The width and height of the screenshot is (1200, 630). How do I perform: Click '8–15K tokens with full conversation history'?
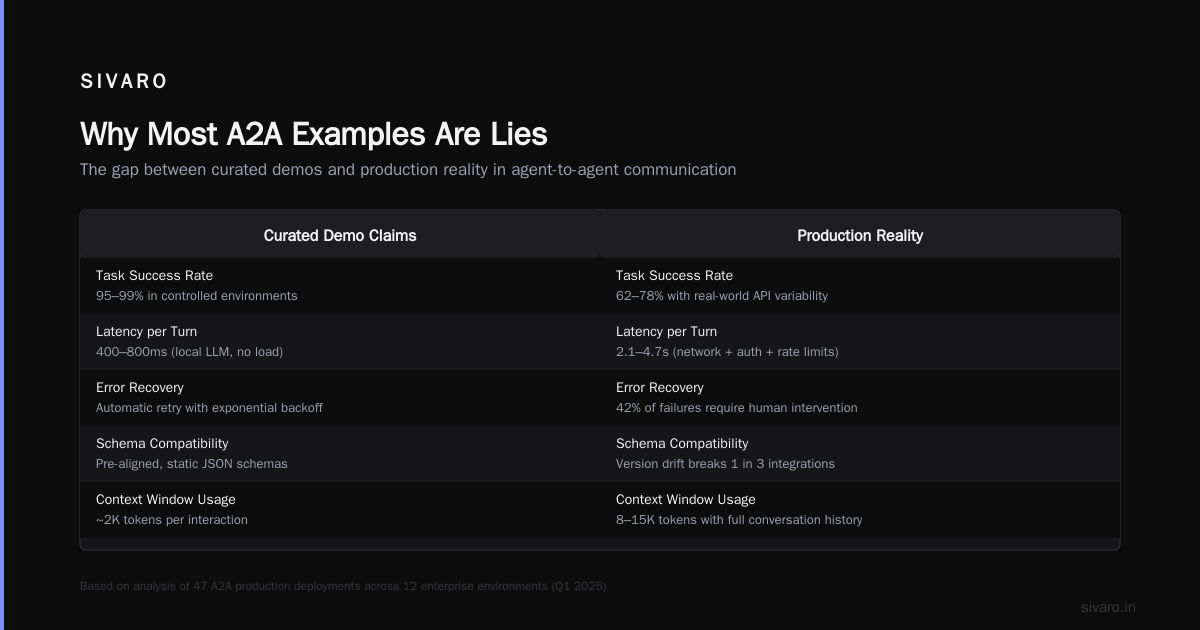coord(739,520)
